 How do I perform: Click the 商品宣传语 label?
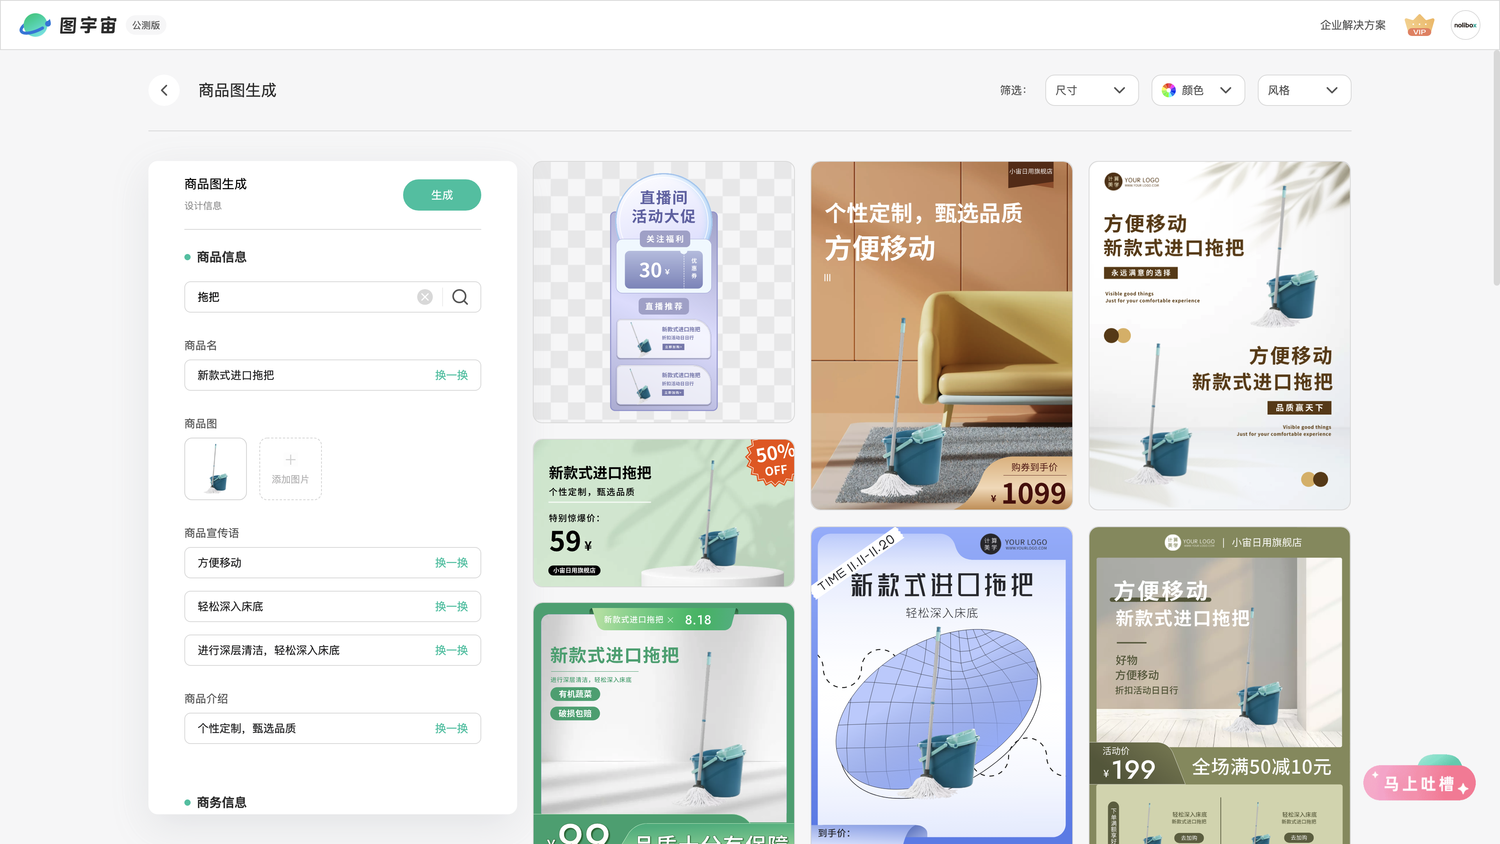[x=212, y=533]
